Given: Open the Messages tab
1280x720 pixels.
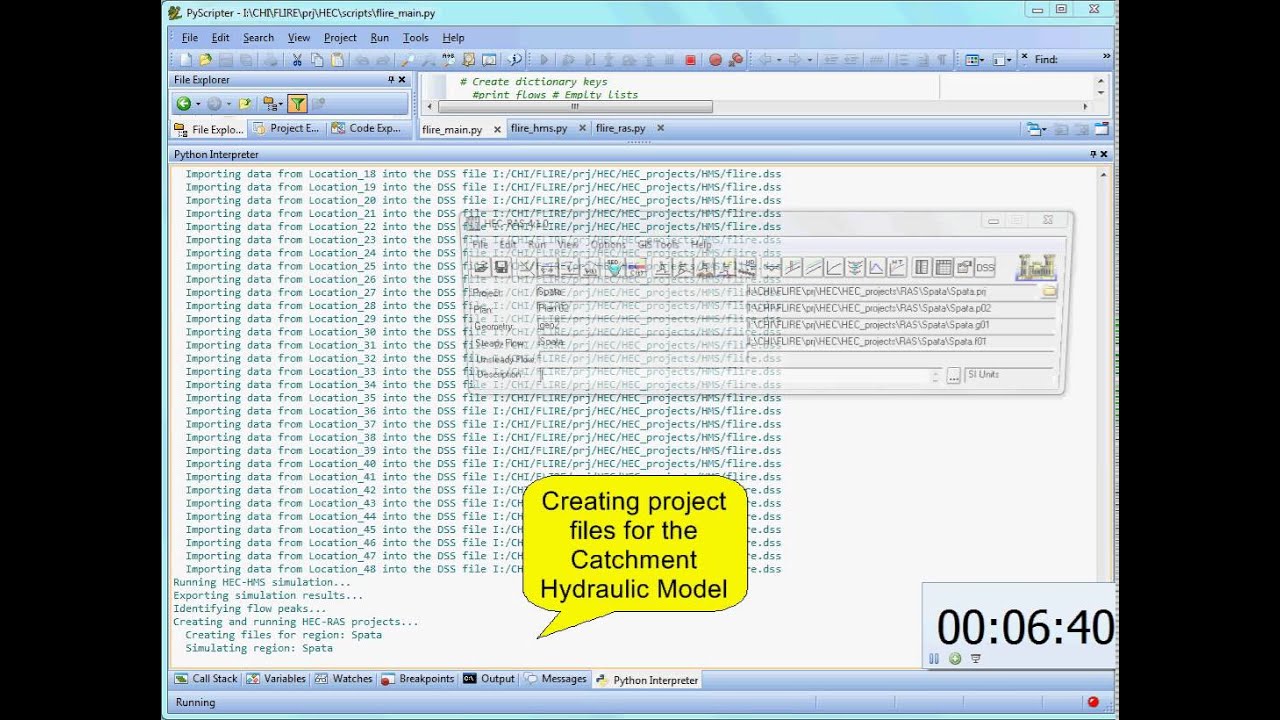Looking at the screenshot, I should tap(556, 678).
